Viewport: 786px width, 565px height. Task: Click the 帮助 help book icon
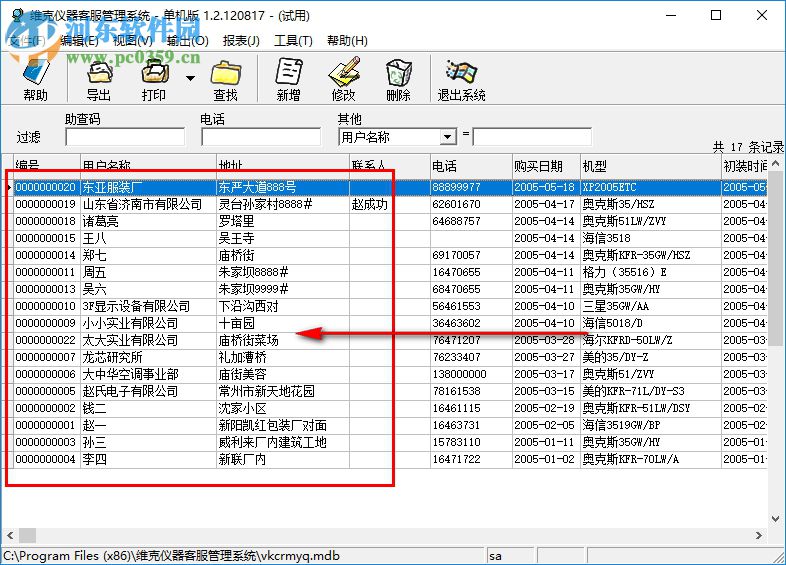tap(36, 73)
